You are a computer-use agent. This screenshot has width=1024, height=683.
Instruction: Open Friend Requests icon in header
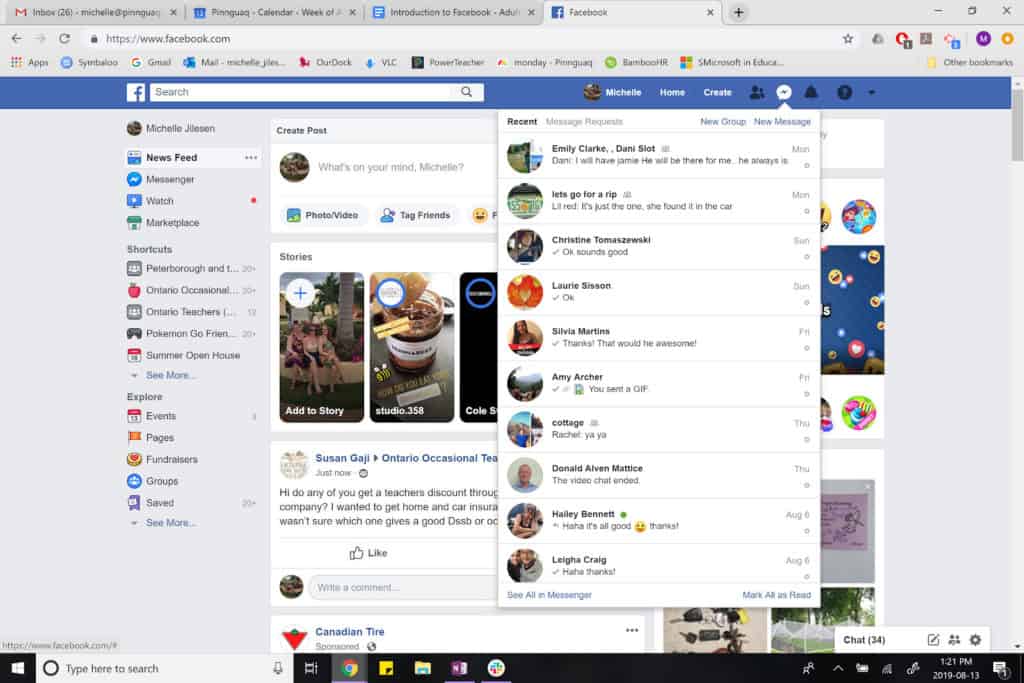pos(757,92)
